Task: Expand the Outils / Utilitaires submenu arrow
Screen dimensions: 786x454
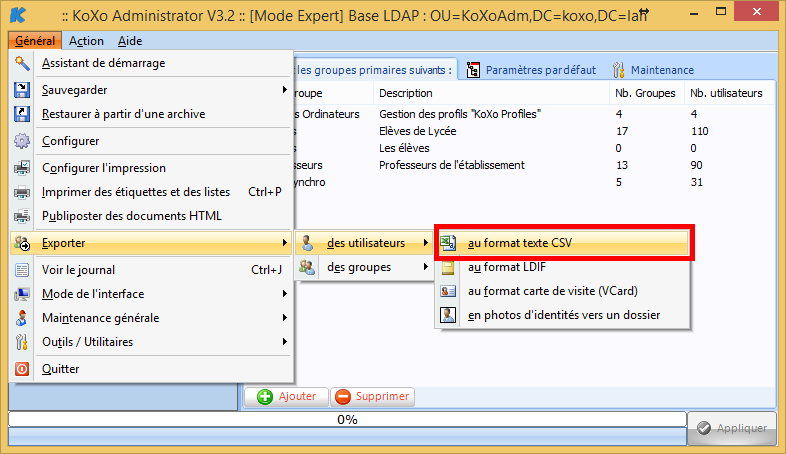Action: (284, 342)
